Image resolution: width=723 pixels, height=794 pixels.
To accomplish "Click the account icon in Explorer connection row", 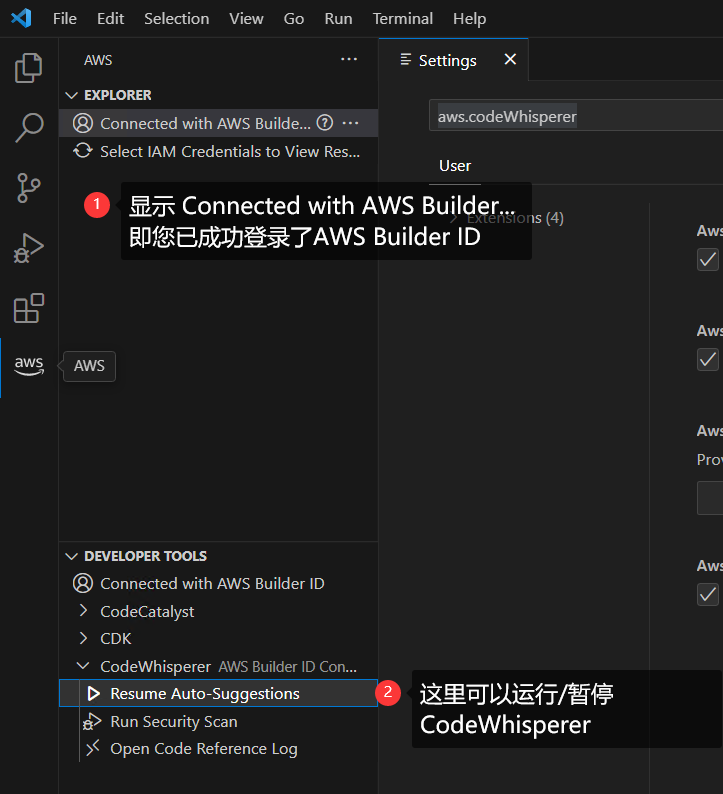I will pyautogui.click(x=83, y=123).
